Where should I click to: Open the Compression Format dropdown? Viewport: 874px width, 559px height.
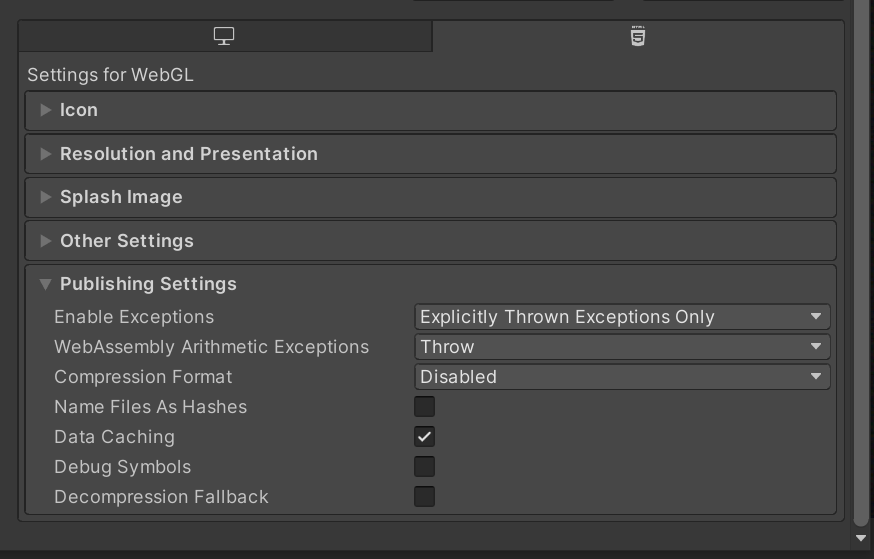[622, 377]
